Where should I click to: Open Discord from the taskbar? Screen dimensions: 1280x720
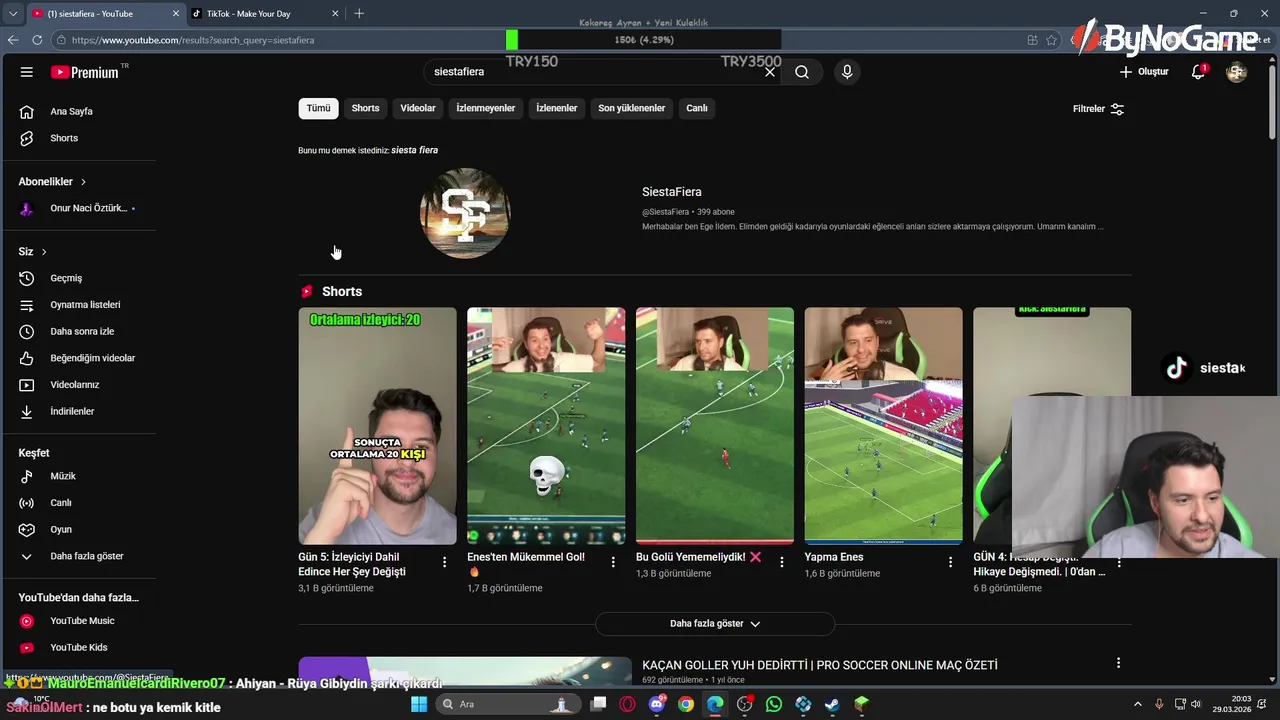click(657, 704)
